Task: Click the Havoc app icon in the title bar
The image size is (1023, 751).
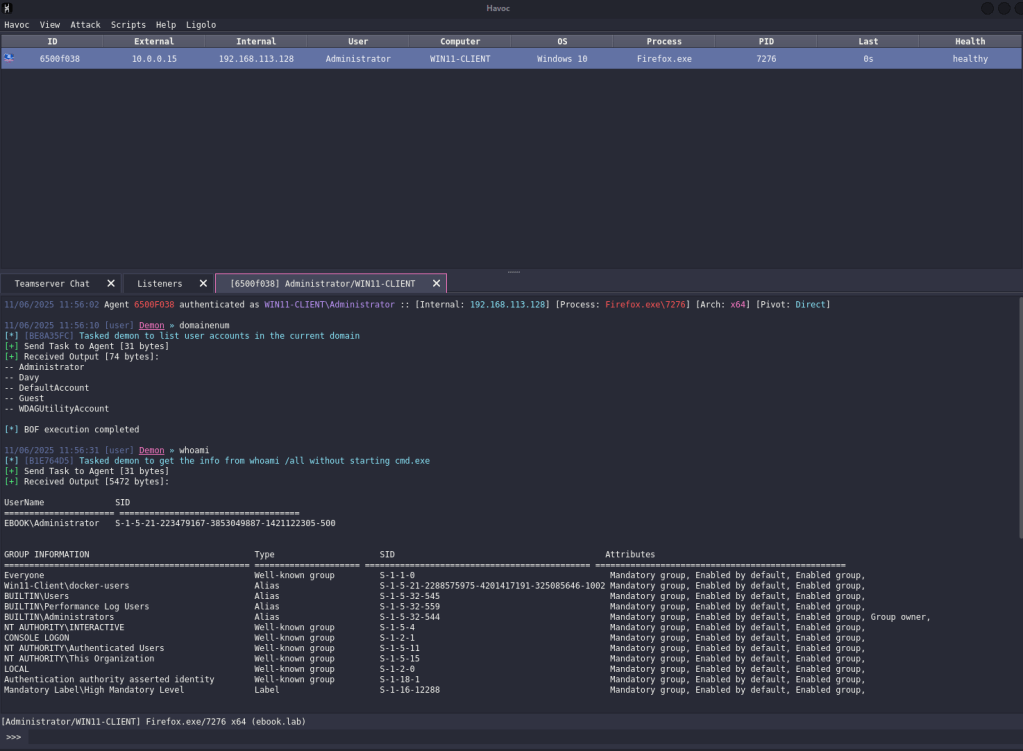Action: pyautogui.click(x=7, y=8)
